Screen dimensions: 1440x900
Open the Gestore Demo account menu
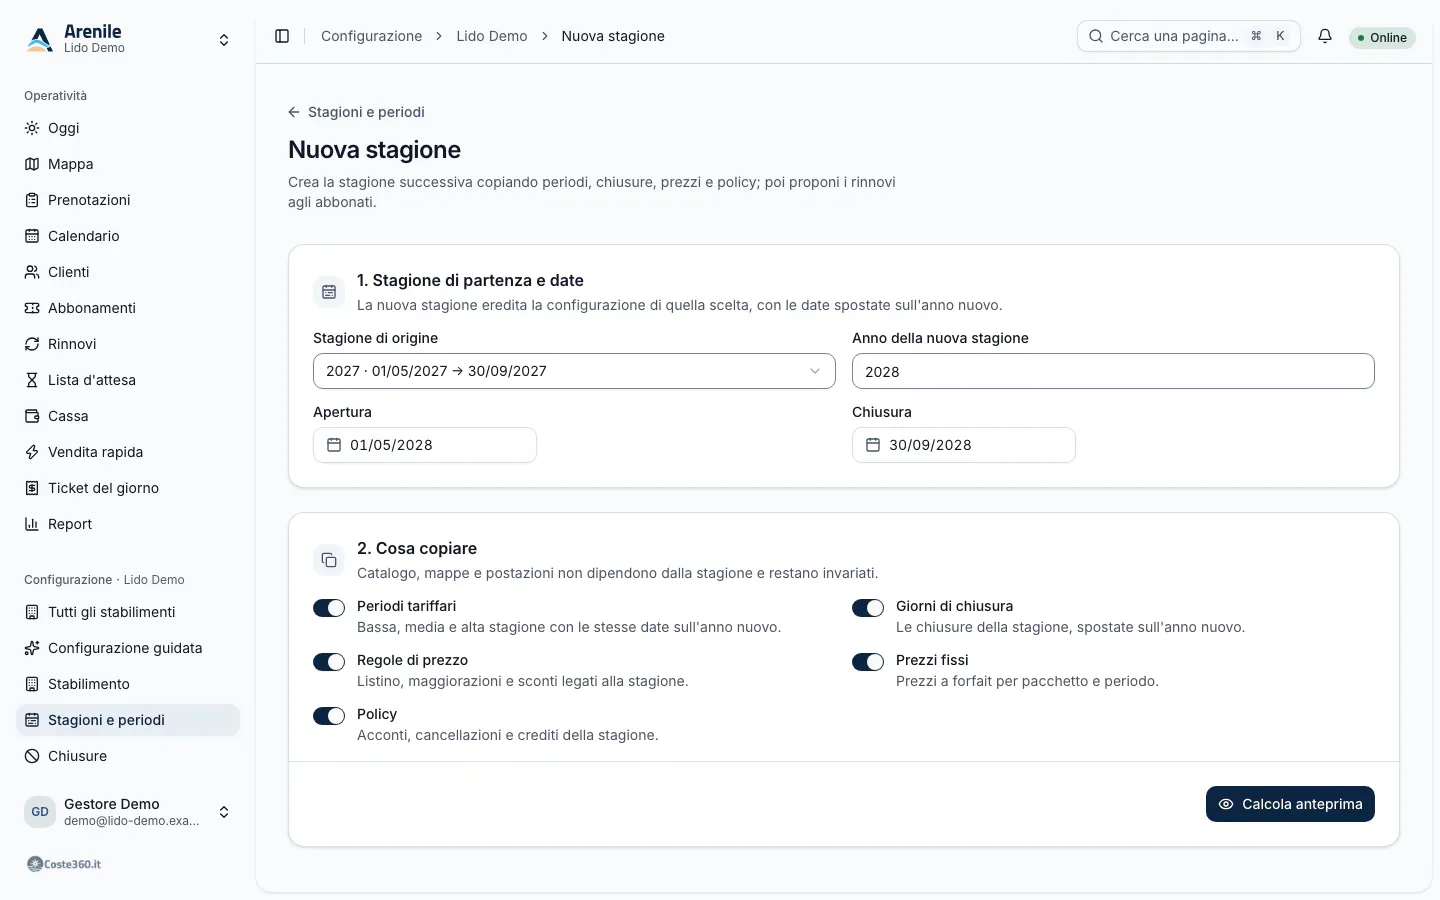point(128,812)
